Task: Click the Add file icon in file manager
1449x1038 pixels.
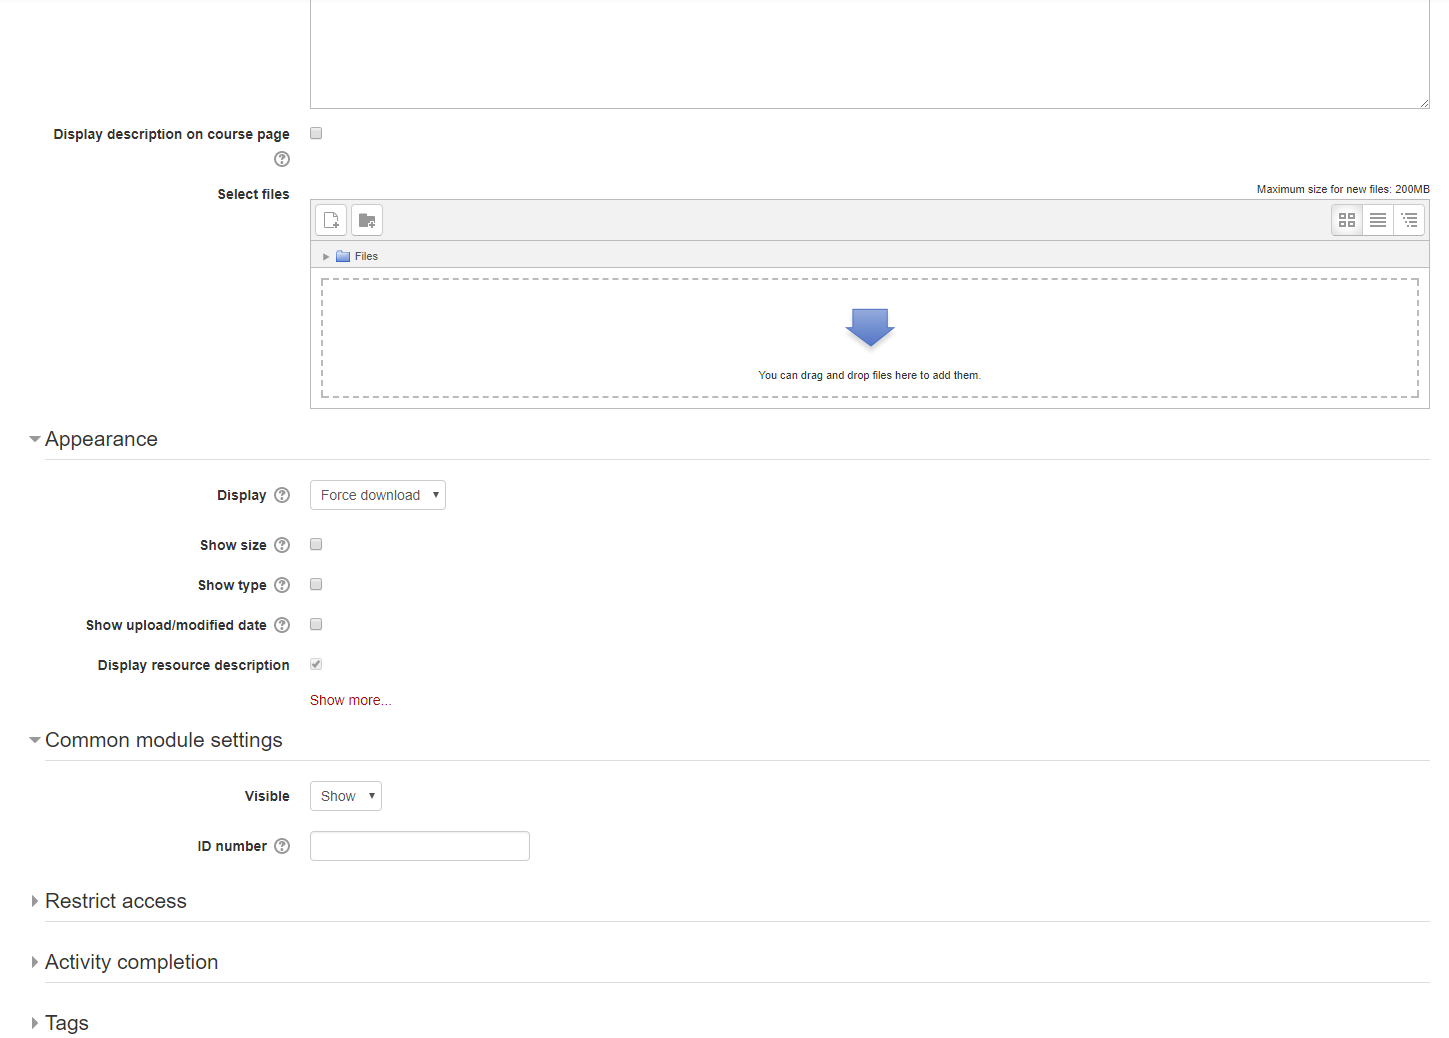Action: pyautogui.click(x=331, y=220)
